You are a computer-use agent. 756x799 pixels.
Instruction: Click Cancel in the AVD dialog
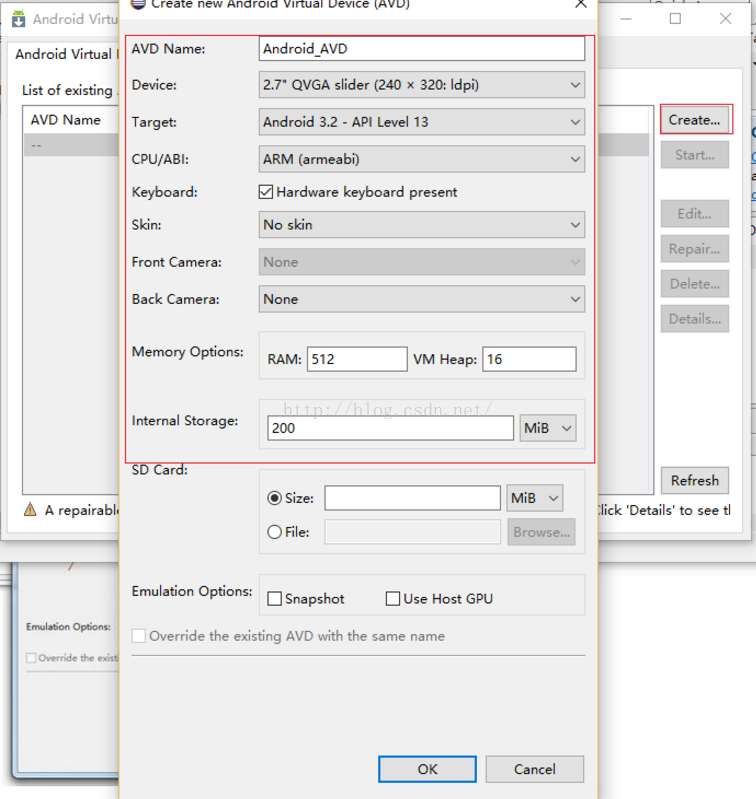(x=534, y=769)
